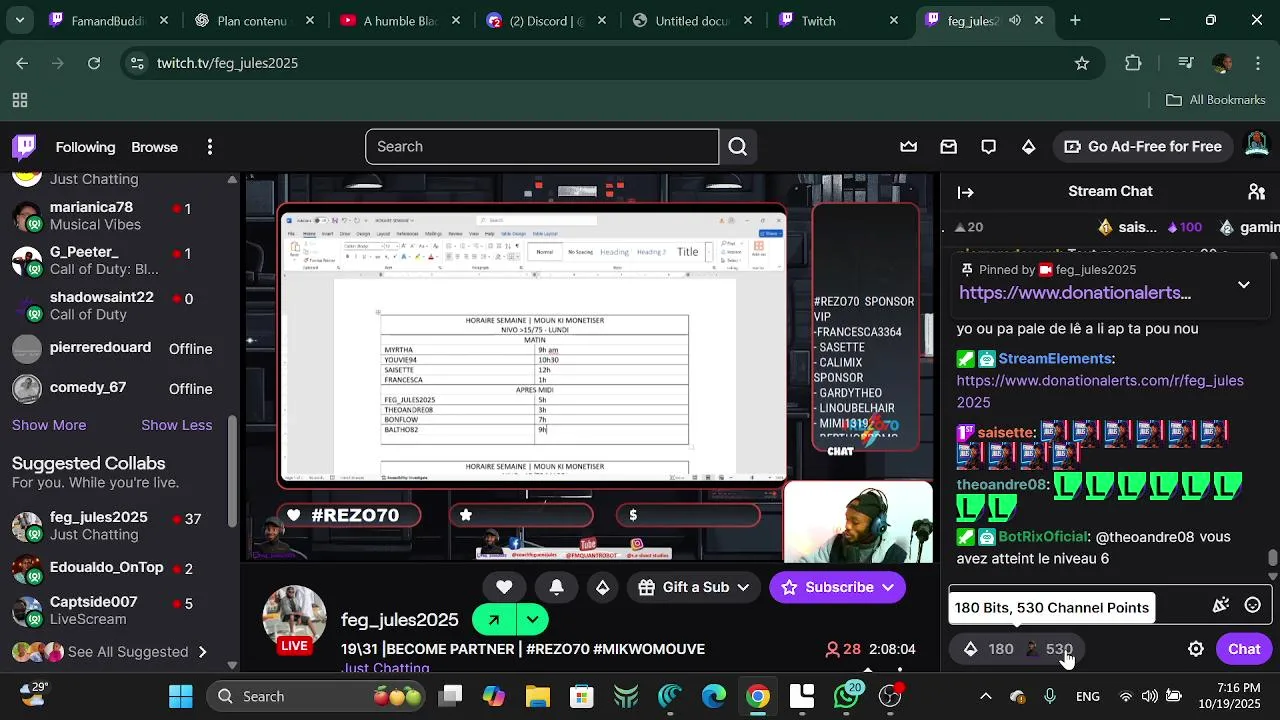Screen dimensions: 1280x720
Task: Open the Chrome apps grid shortcut
Action: point(20,100)
